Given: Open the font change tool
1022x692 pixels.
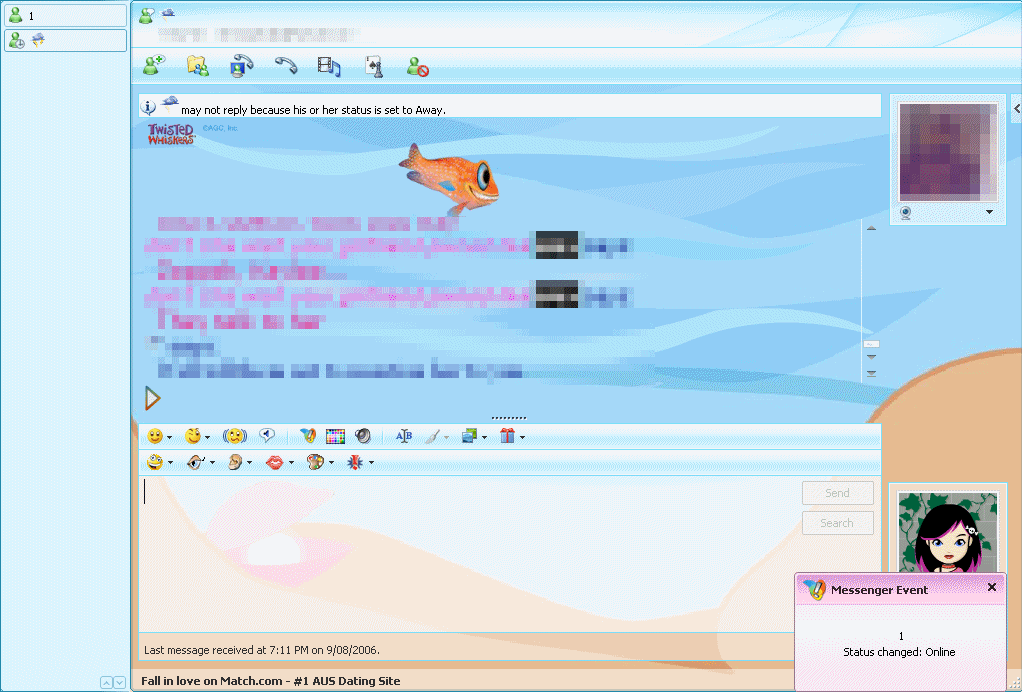Looking at the screenshot, I should [404, 436].
